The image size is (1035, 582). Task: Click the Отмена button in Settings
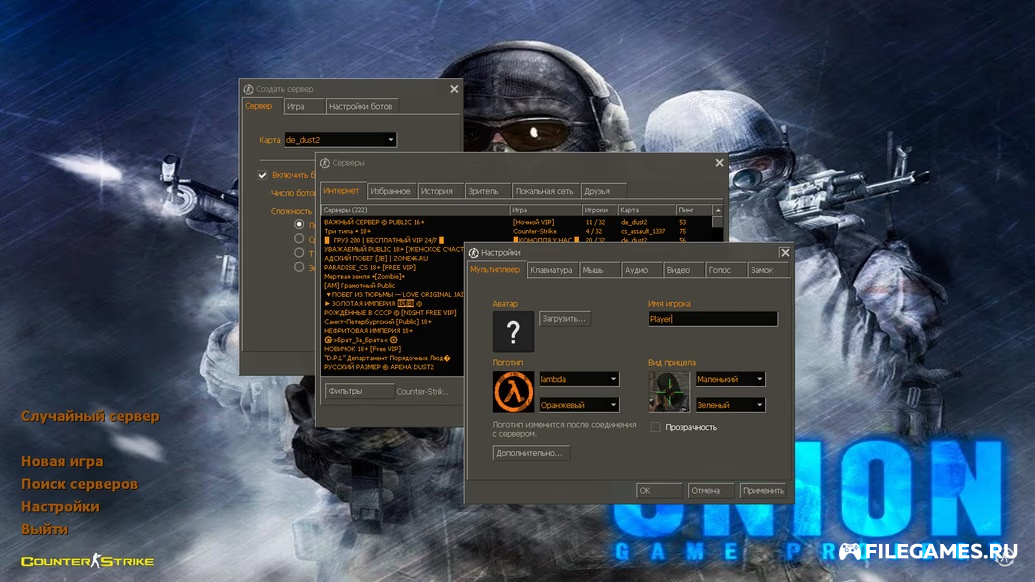pos(710,490)
